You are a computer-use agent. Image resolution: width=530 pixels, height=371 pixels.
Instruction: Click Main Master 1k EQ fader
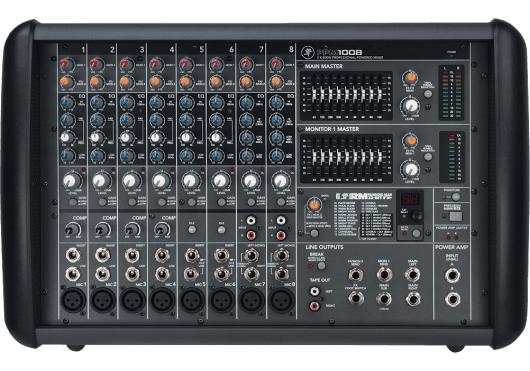pos(347,95)
